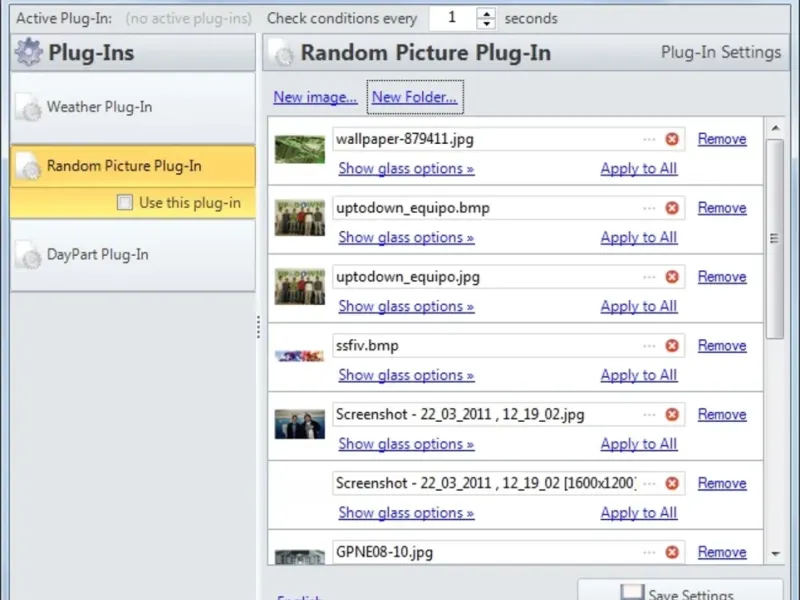Click the New Folder... link

tap(414, 97)
